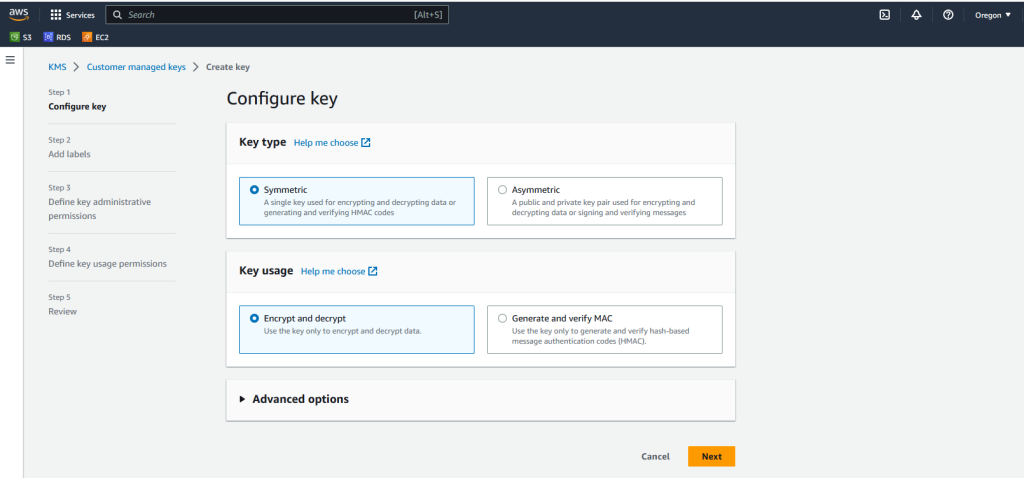This screenshot has width=1024, height=478.
Task: Go to Step 2 Add labels
Action: click(69, 154)
